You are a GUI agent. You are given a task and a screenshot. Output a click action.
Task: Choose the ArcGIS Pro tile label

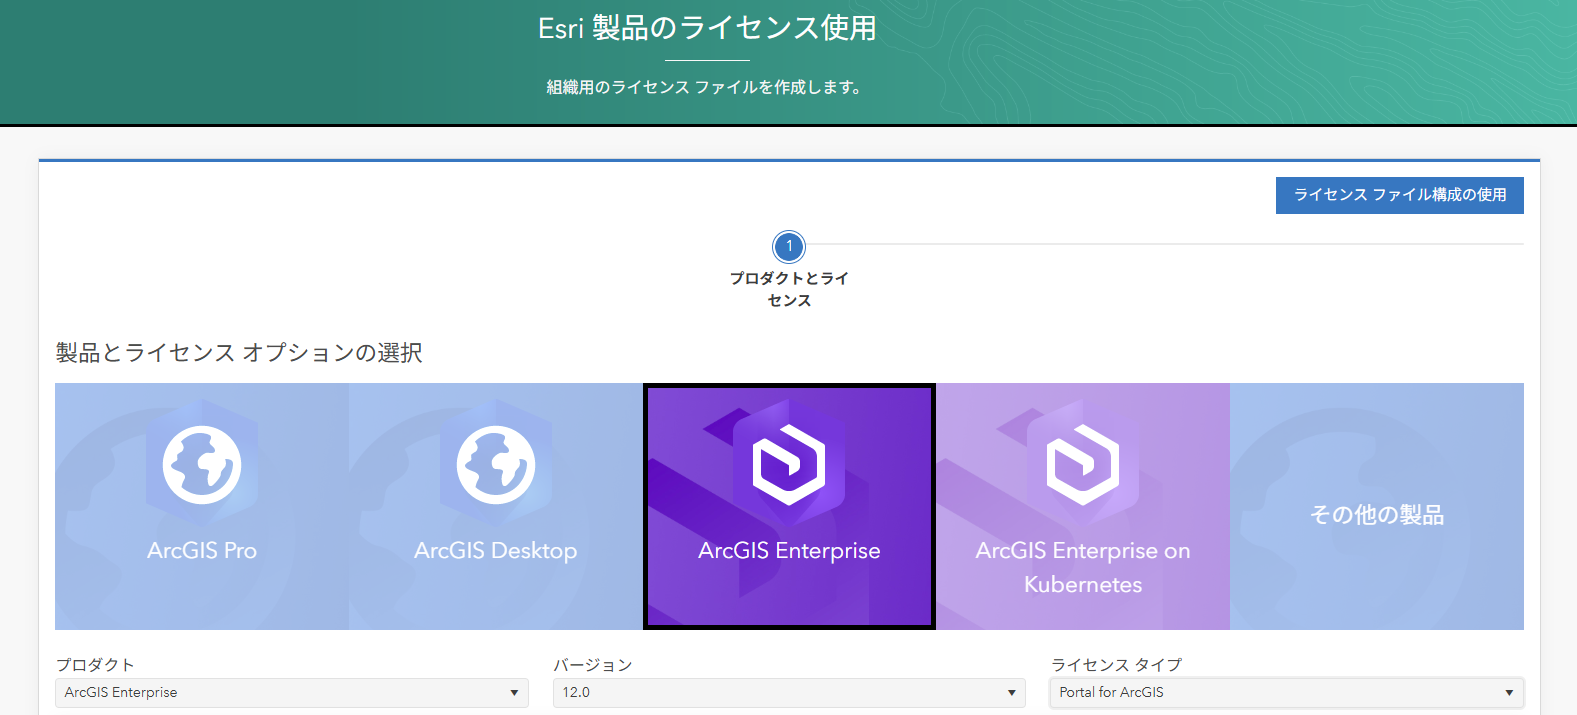[x=202, y=551]
